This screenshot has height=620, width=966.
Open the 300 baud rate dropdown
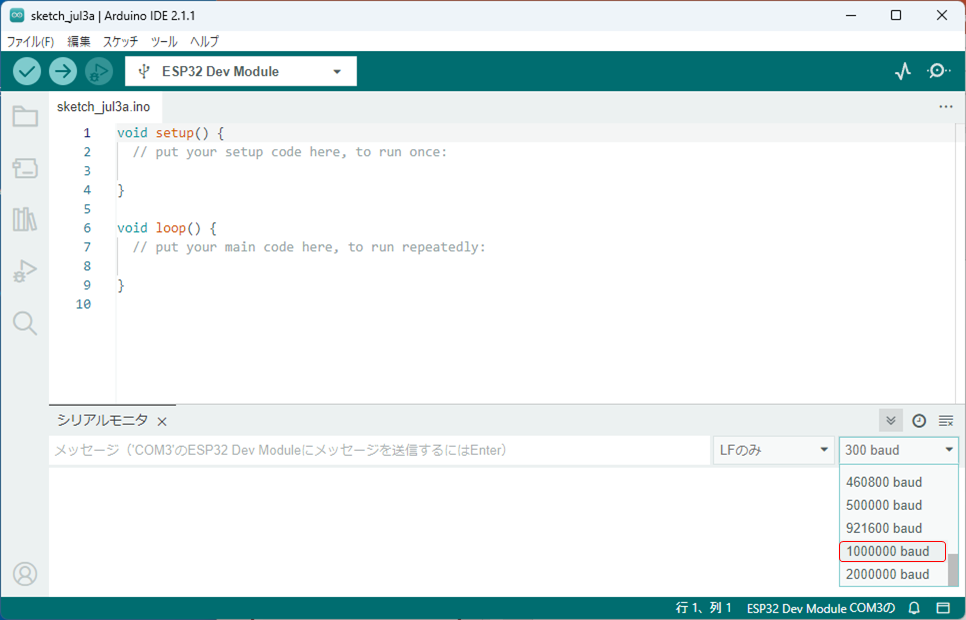click(x=899, y=451)
